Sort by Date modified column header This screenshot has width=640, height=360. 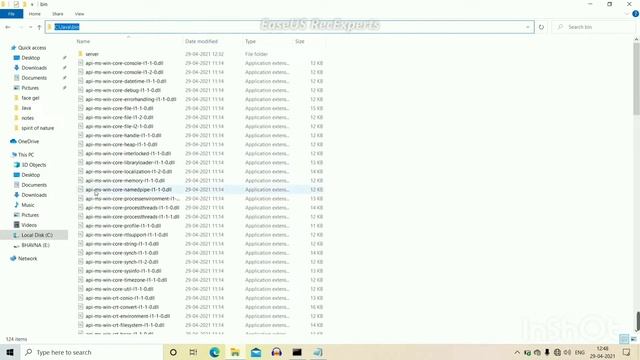[201, 41]
